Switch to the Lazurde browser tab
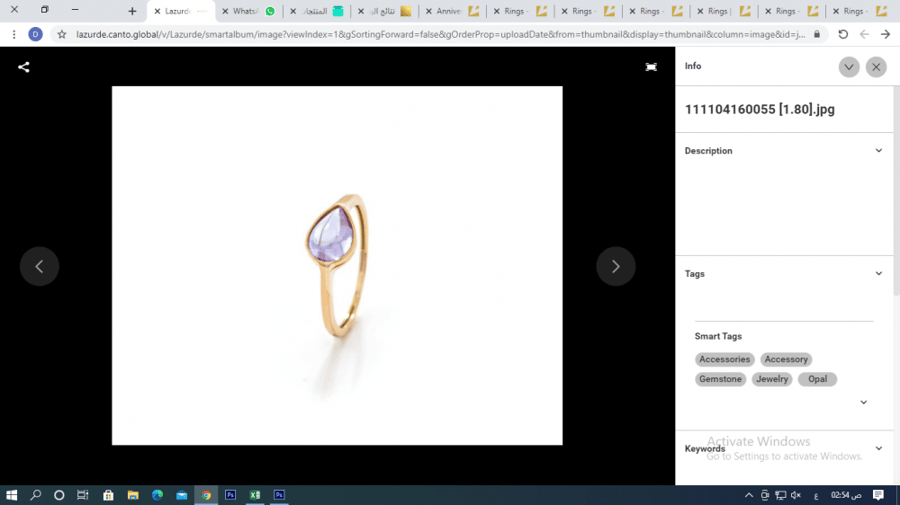This screenshot has height=505, width=900. coord(181,11)
